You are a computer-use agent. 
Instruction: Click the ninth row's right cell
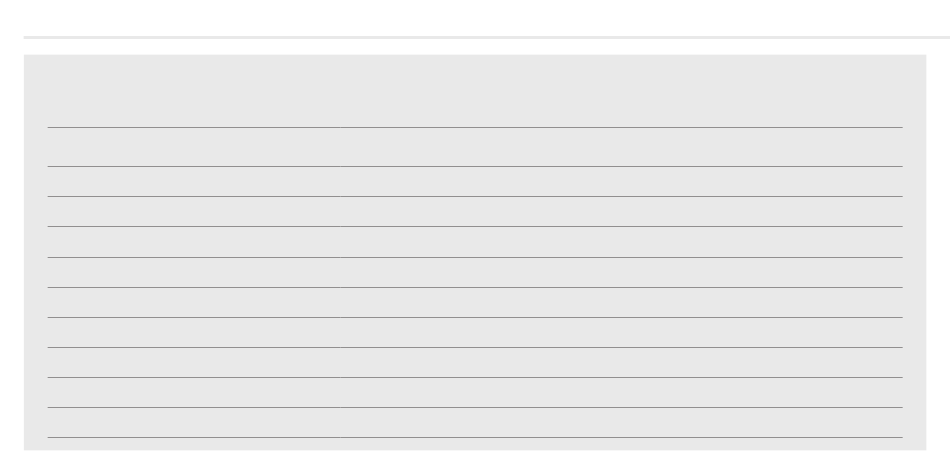622,393
